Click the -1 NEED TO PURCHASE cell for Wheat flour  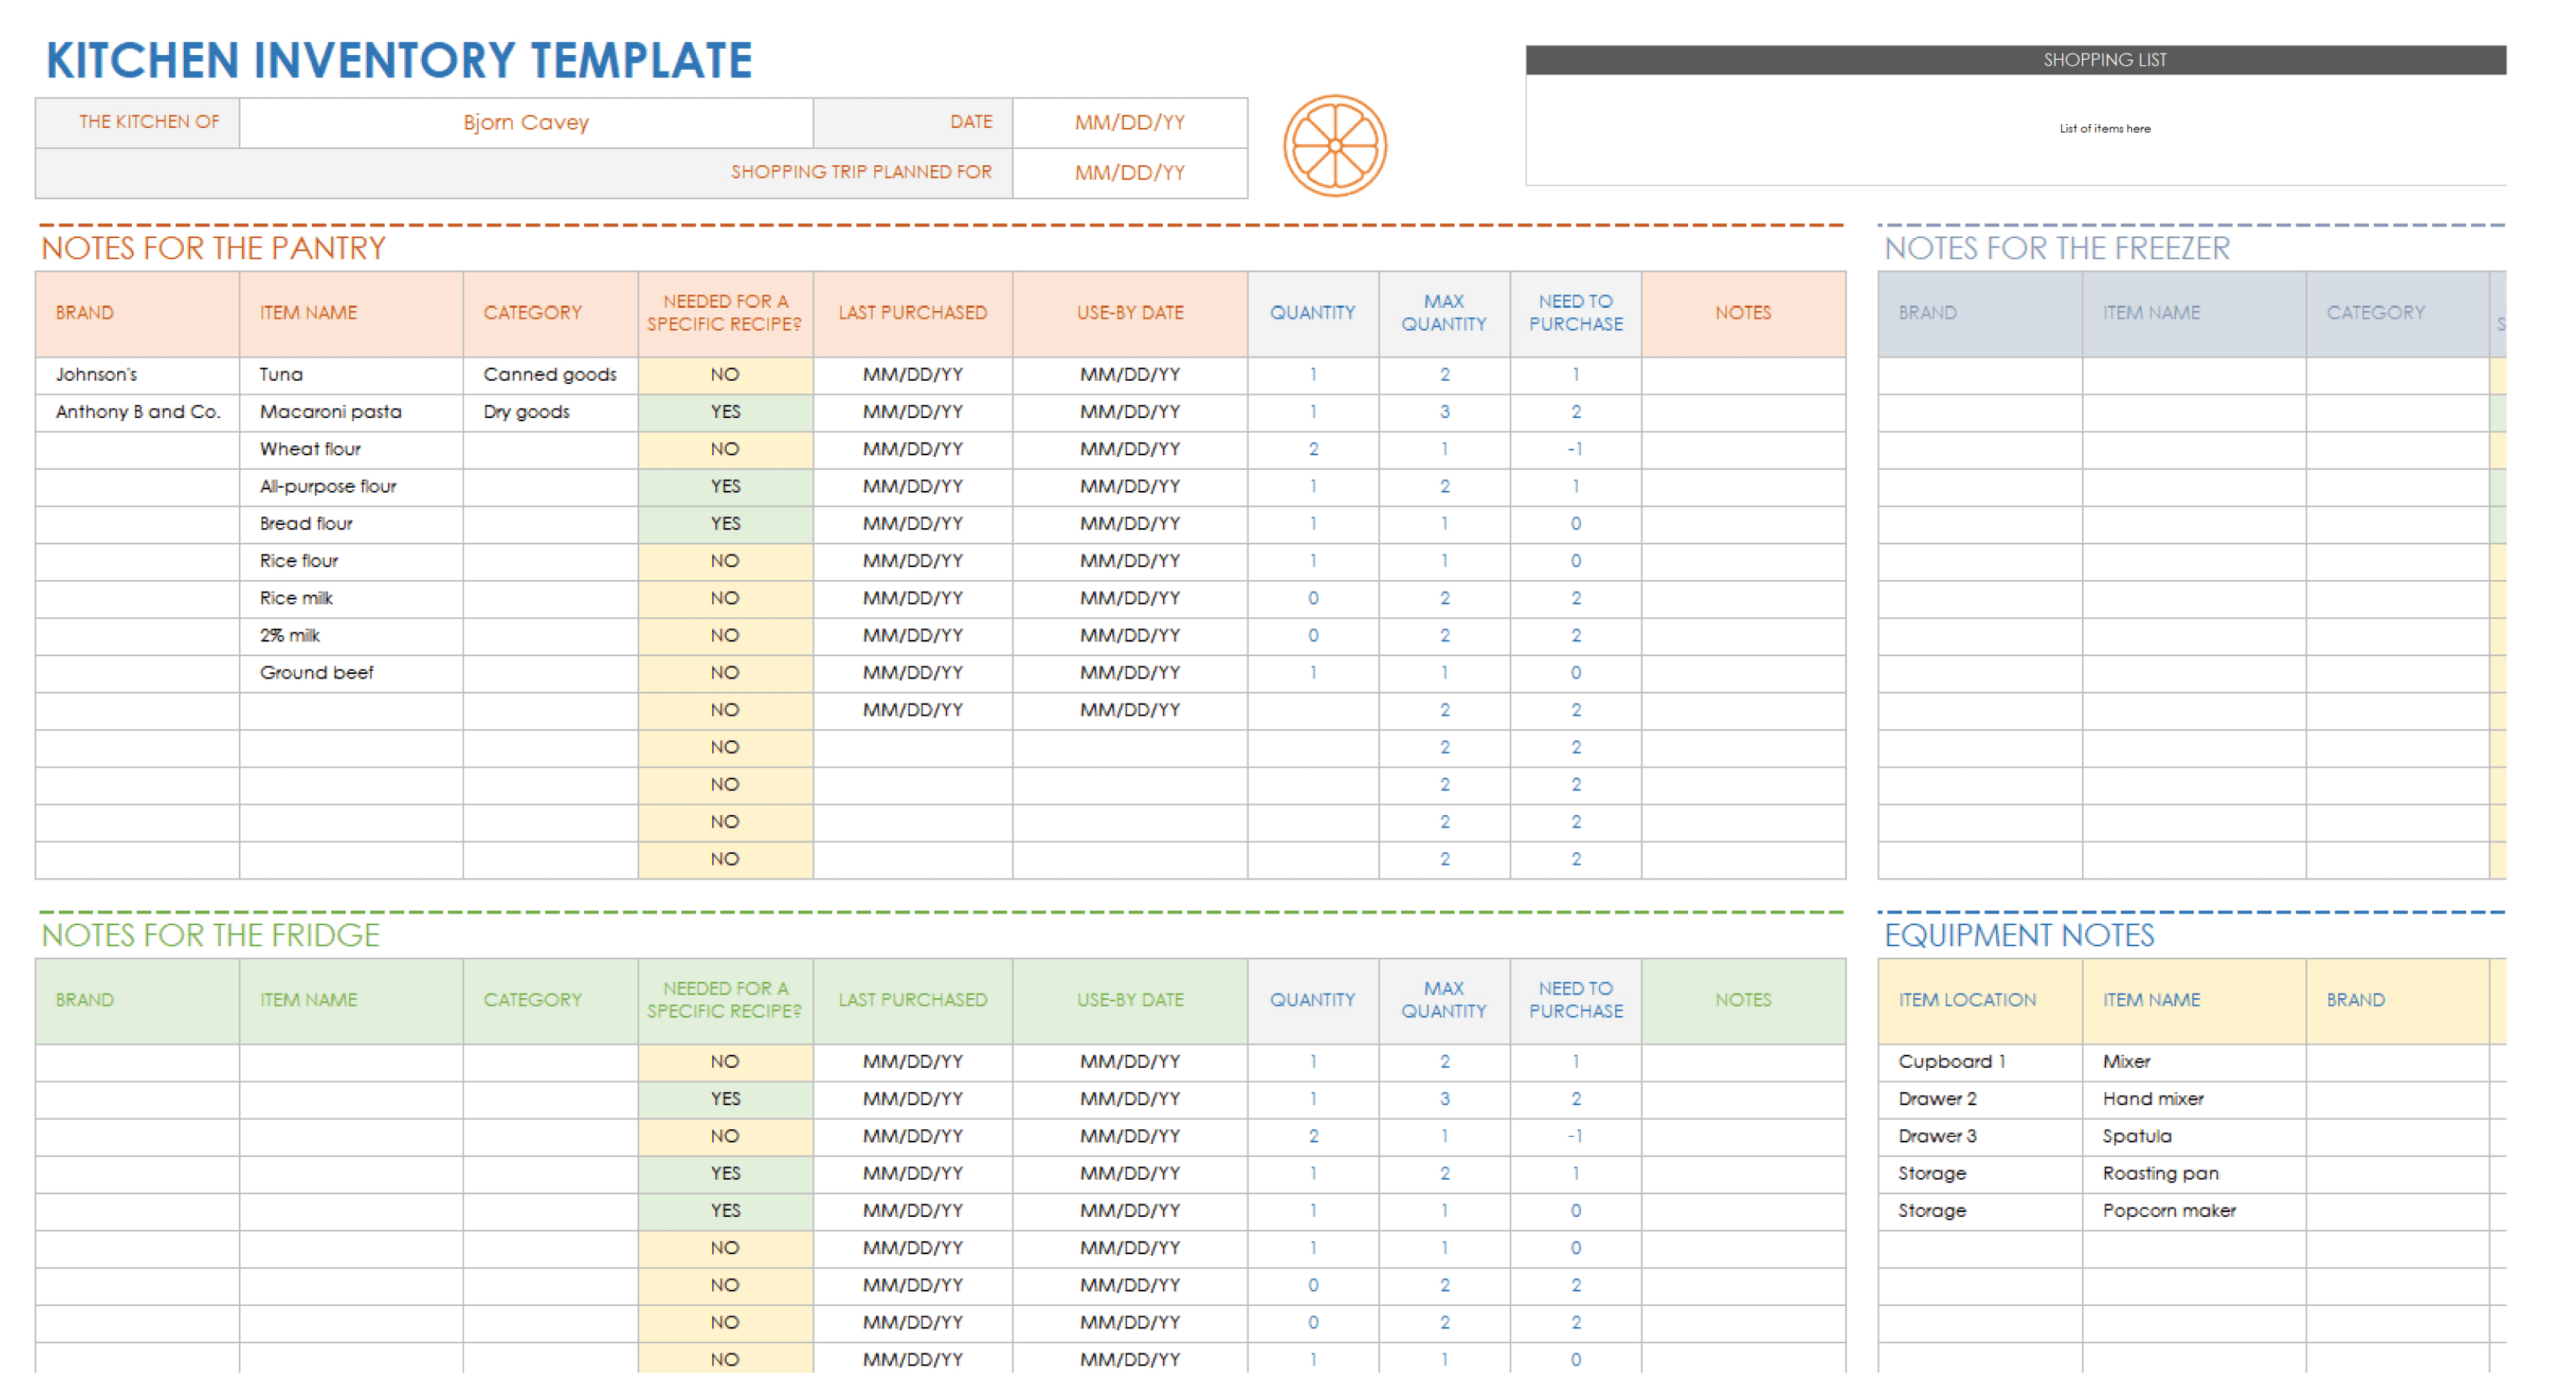(1575, 449)
